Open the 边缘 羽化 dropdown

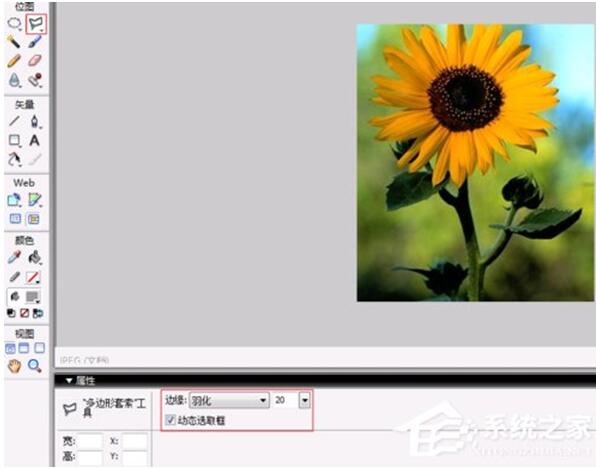point(229,400)
